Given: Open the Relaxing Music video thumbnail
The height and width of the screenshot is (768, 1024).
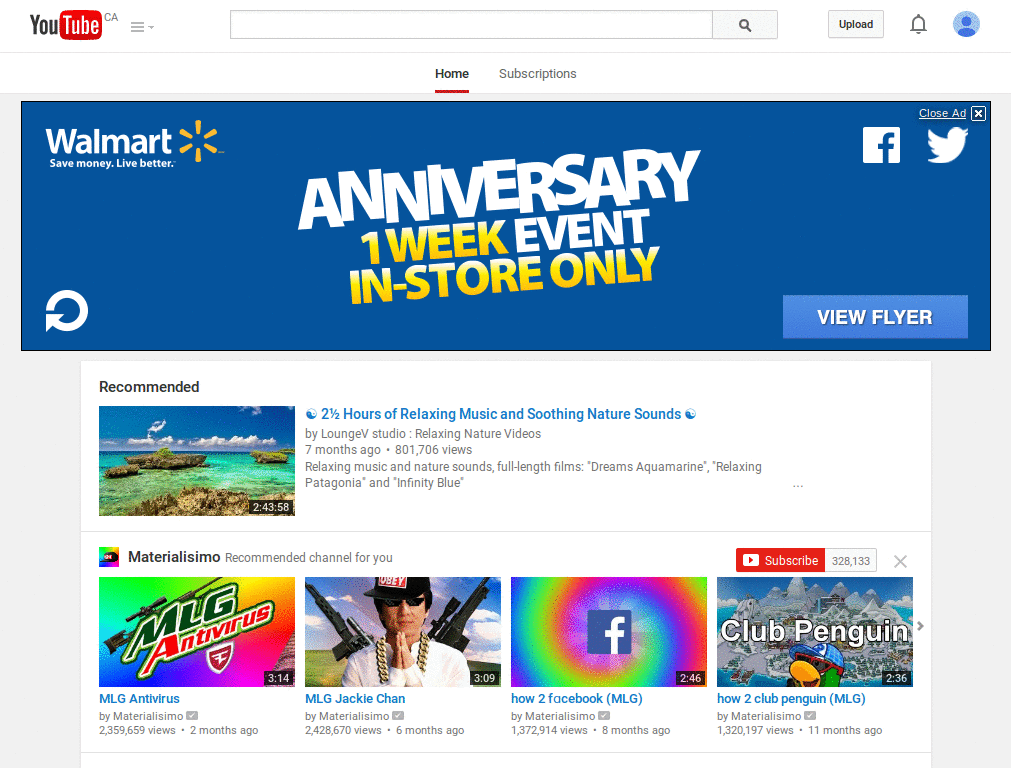Looking at the screenshot, I should point(197,461).
